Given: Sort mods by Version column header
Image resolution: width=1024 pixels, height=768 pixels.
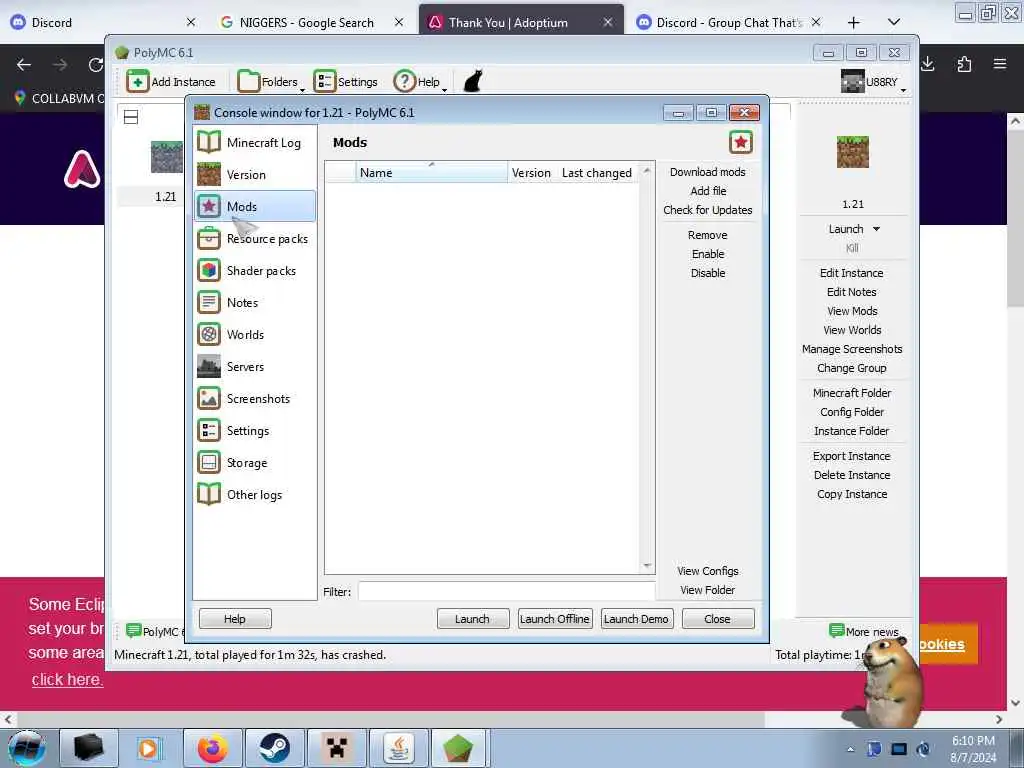Looking at the screenshot, I should 531,172.
